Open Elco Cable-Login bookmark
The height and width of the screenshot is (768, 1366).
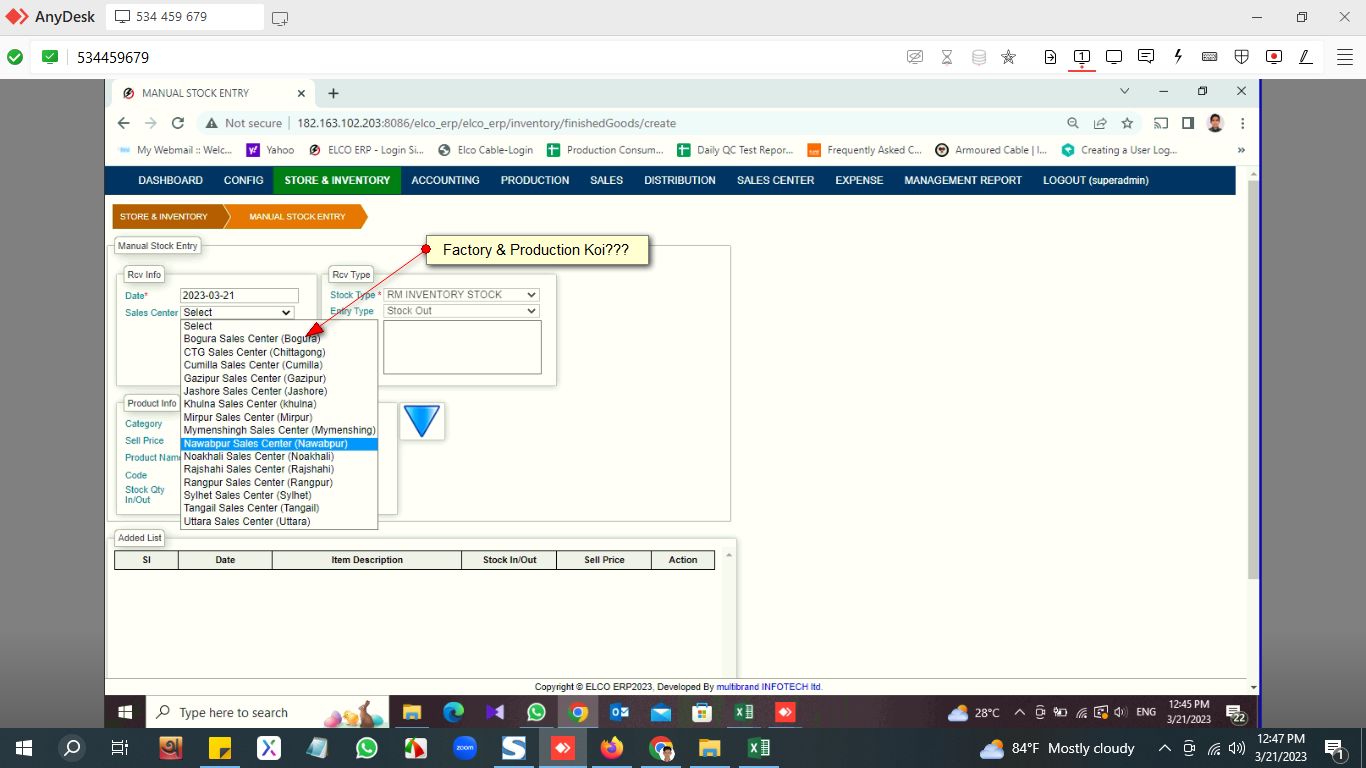point(486,150)
